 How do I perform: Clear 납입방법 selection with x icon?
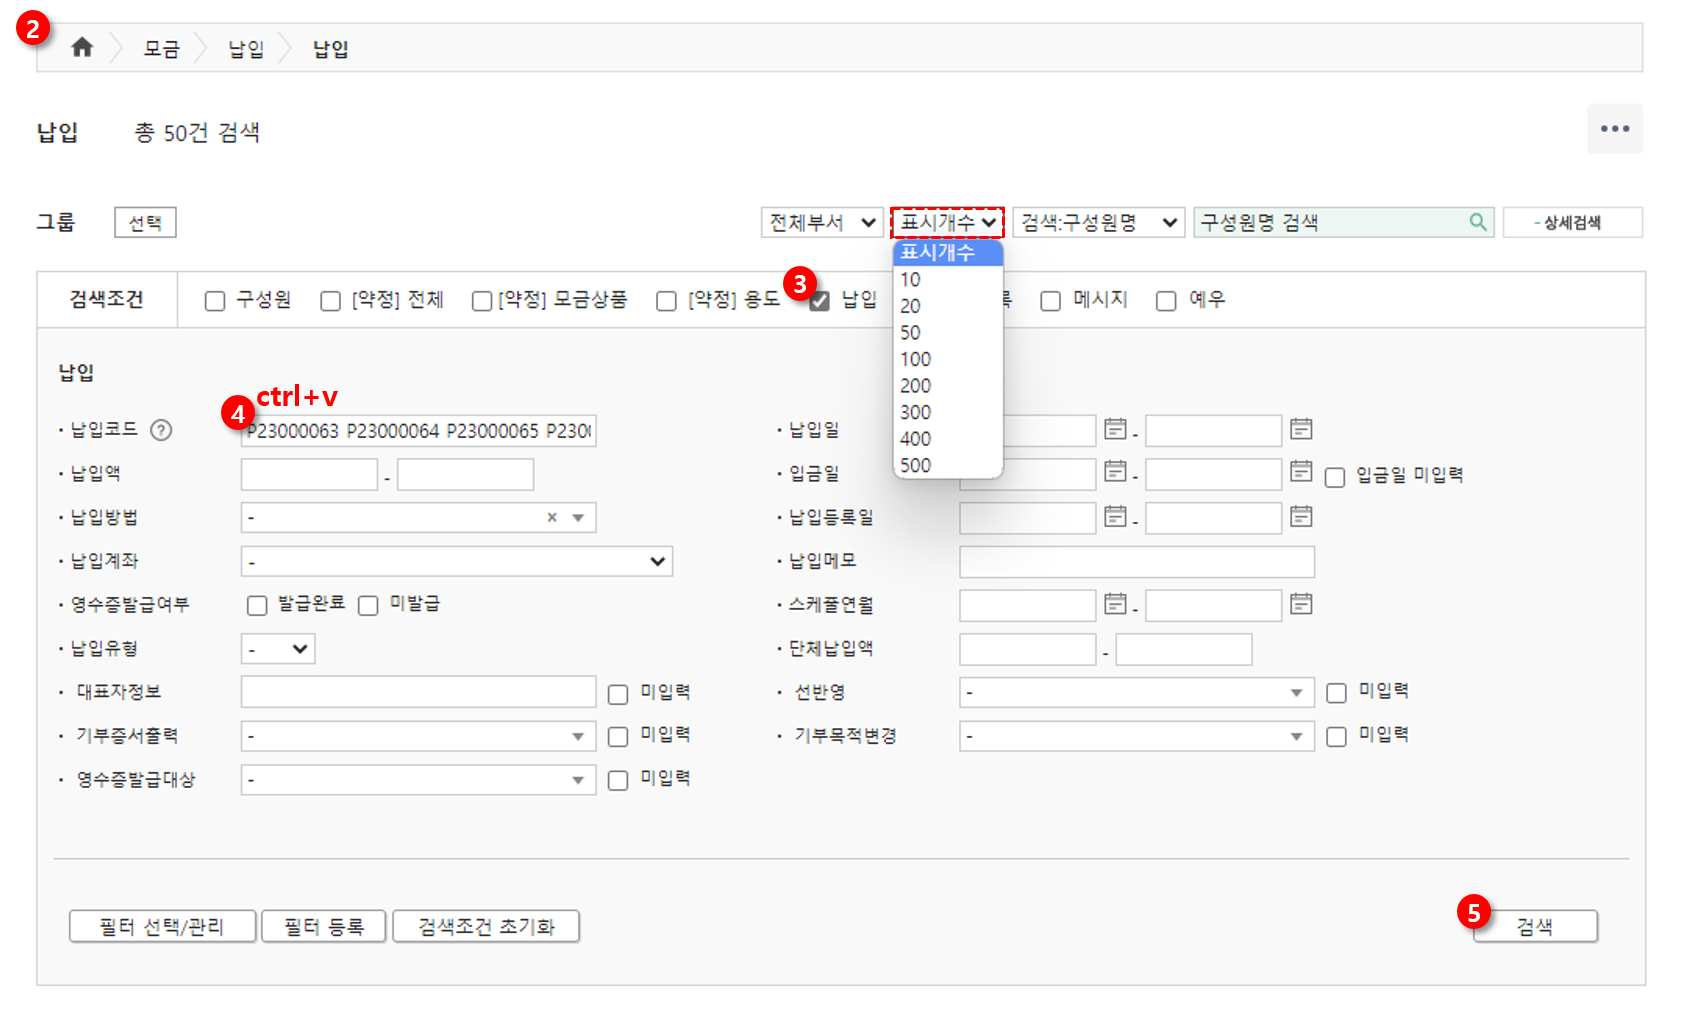551,517
